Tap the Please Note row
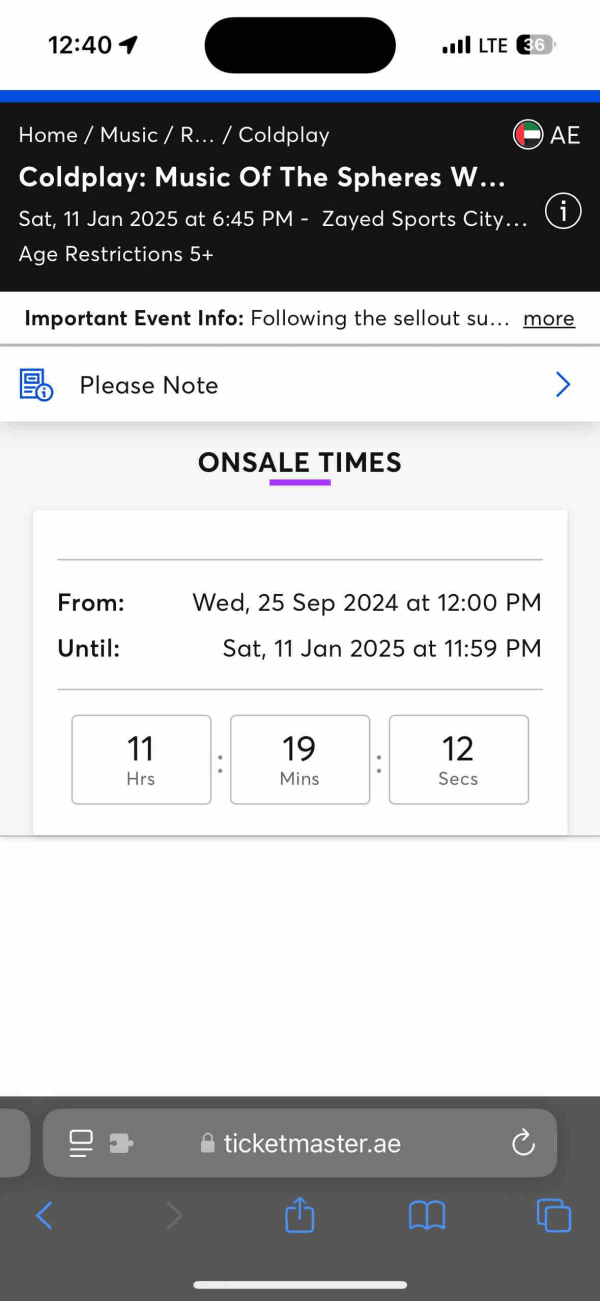The width and height of the screenshot is (600, 1301). [300, 385]
